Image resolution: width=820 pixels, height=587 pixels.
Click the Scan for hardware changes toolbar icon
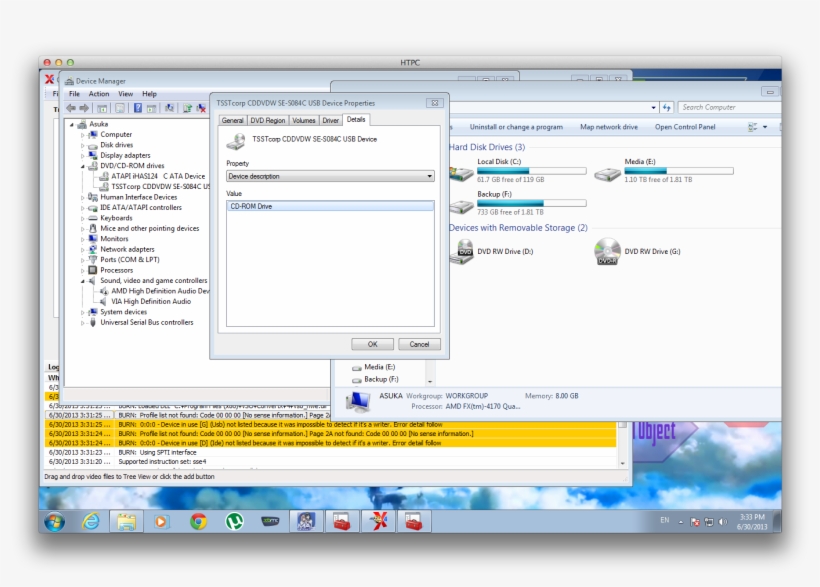pyautogui.click(x=169, y=108)
